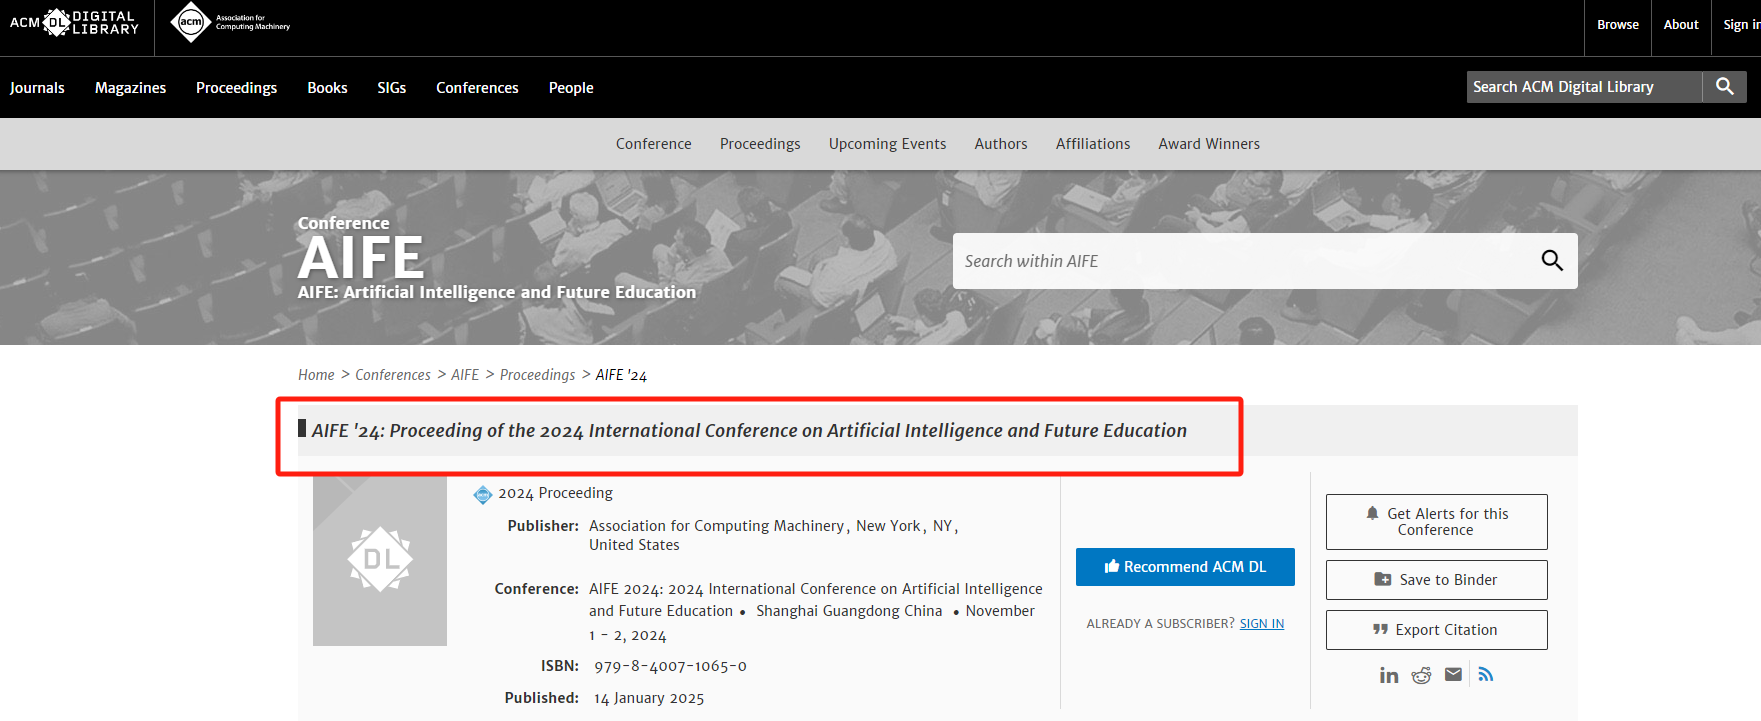Image resolution: width=1761 pixels, height=721 pixels.
Task: Open the SIGs menu
Action: coord(391,88)
